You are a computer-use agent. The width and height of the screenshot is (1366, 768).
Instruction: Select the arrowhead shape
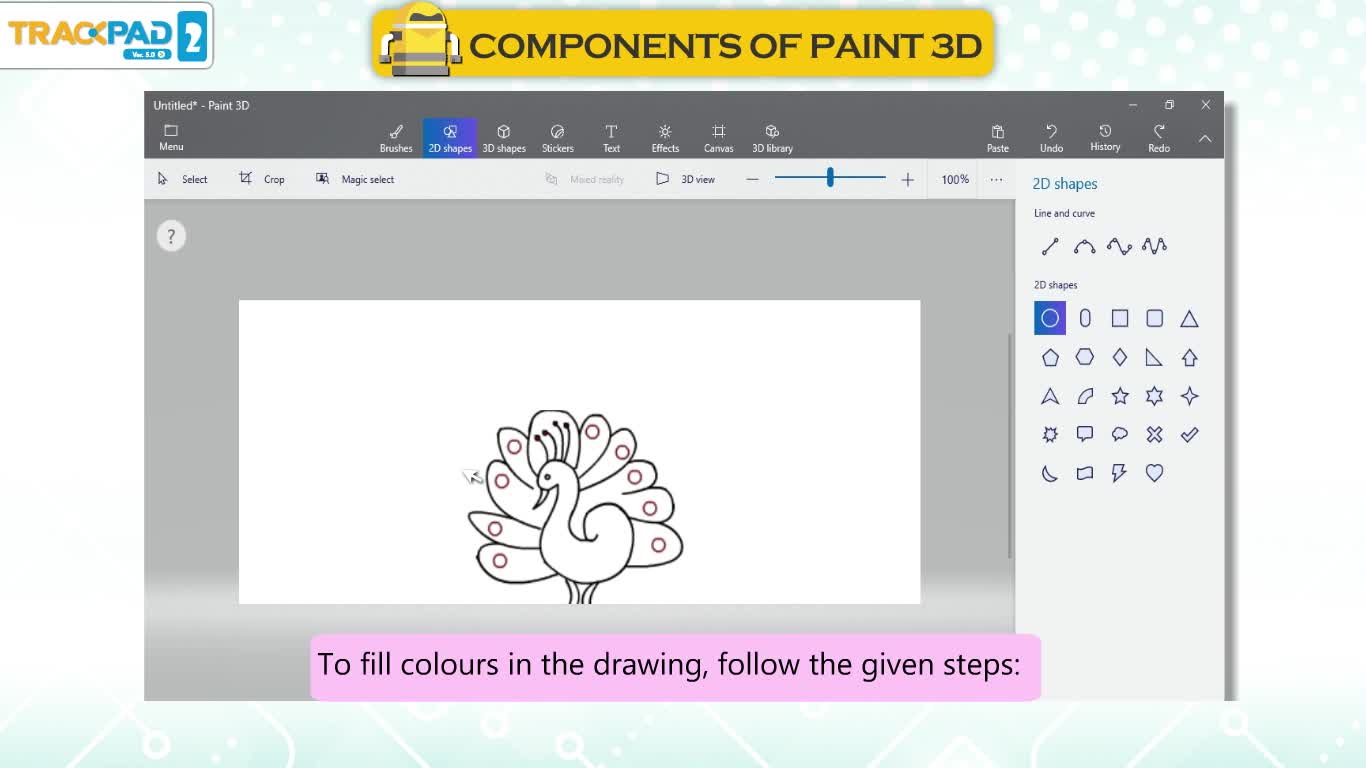1050,396
